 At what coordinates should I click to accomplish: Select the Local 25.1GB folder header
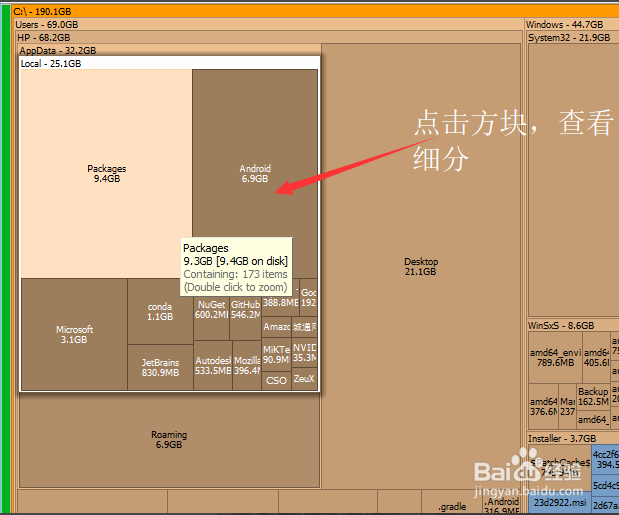tap(170, 63)
